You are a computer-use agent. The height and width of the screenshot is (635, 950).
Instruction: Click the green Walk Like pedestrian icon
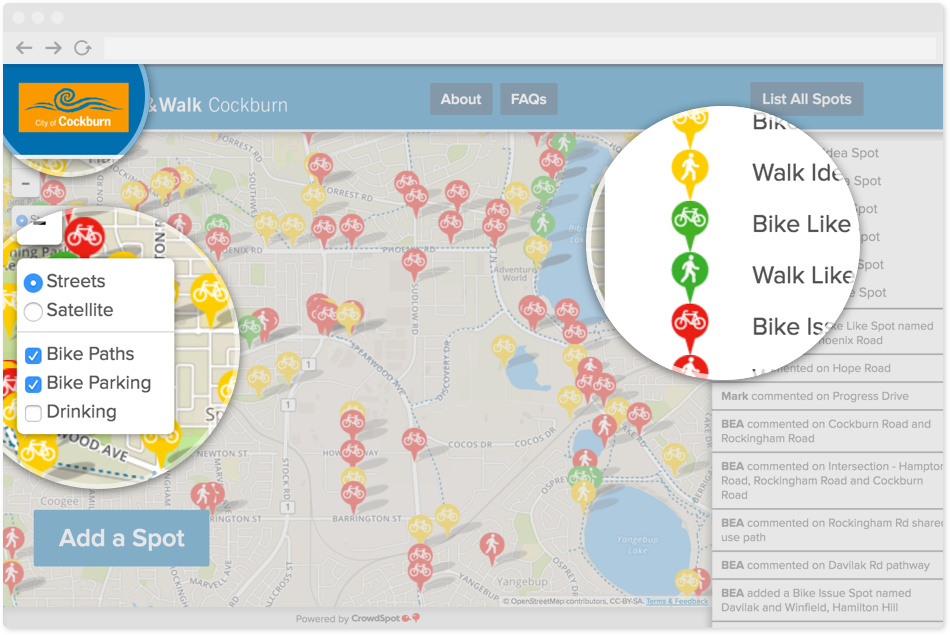pyautogui.click(x=689, y=270)
